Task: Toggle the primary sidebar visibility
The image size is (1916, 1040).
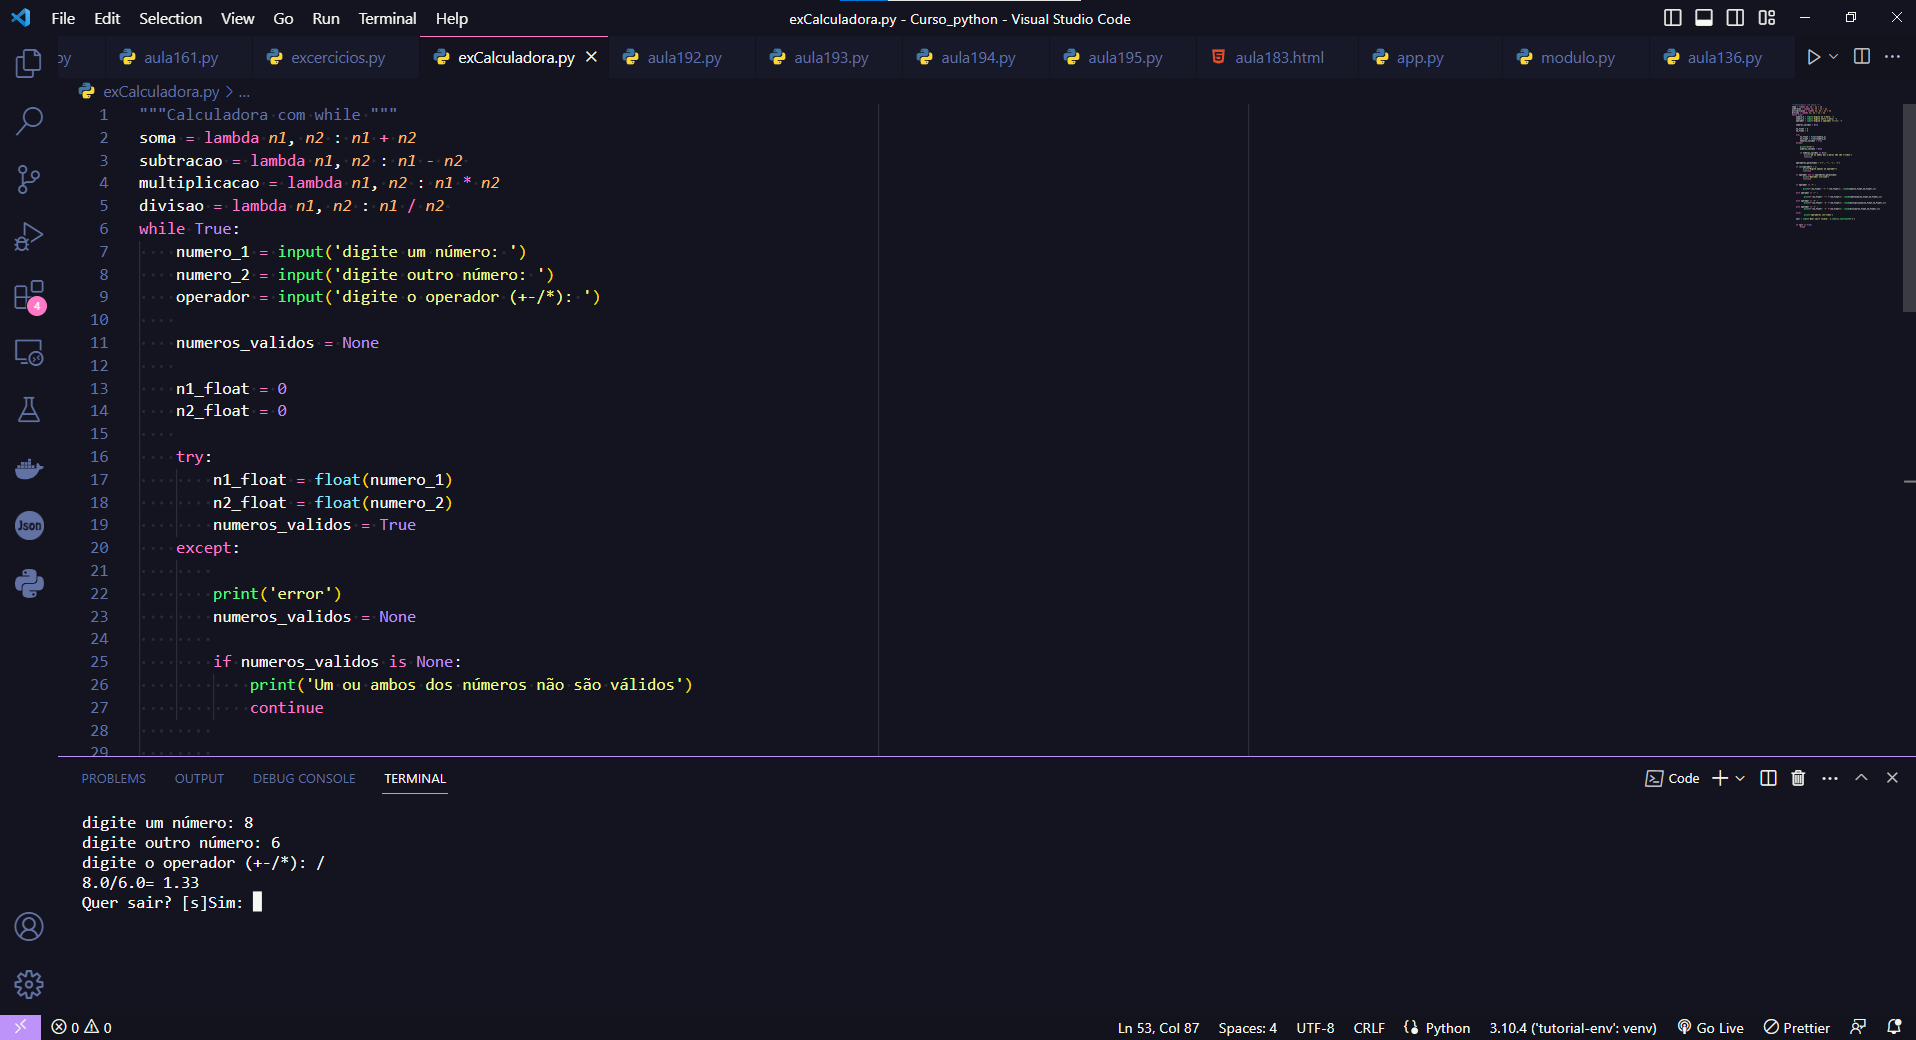Action: [x=1671, y=17]
